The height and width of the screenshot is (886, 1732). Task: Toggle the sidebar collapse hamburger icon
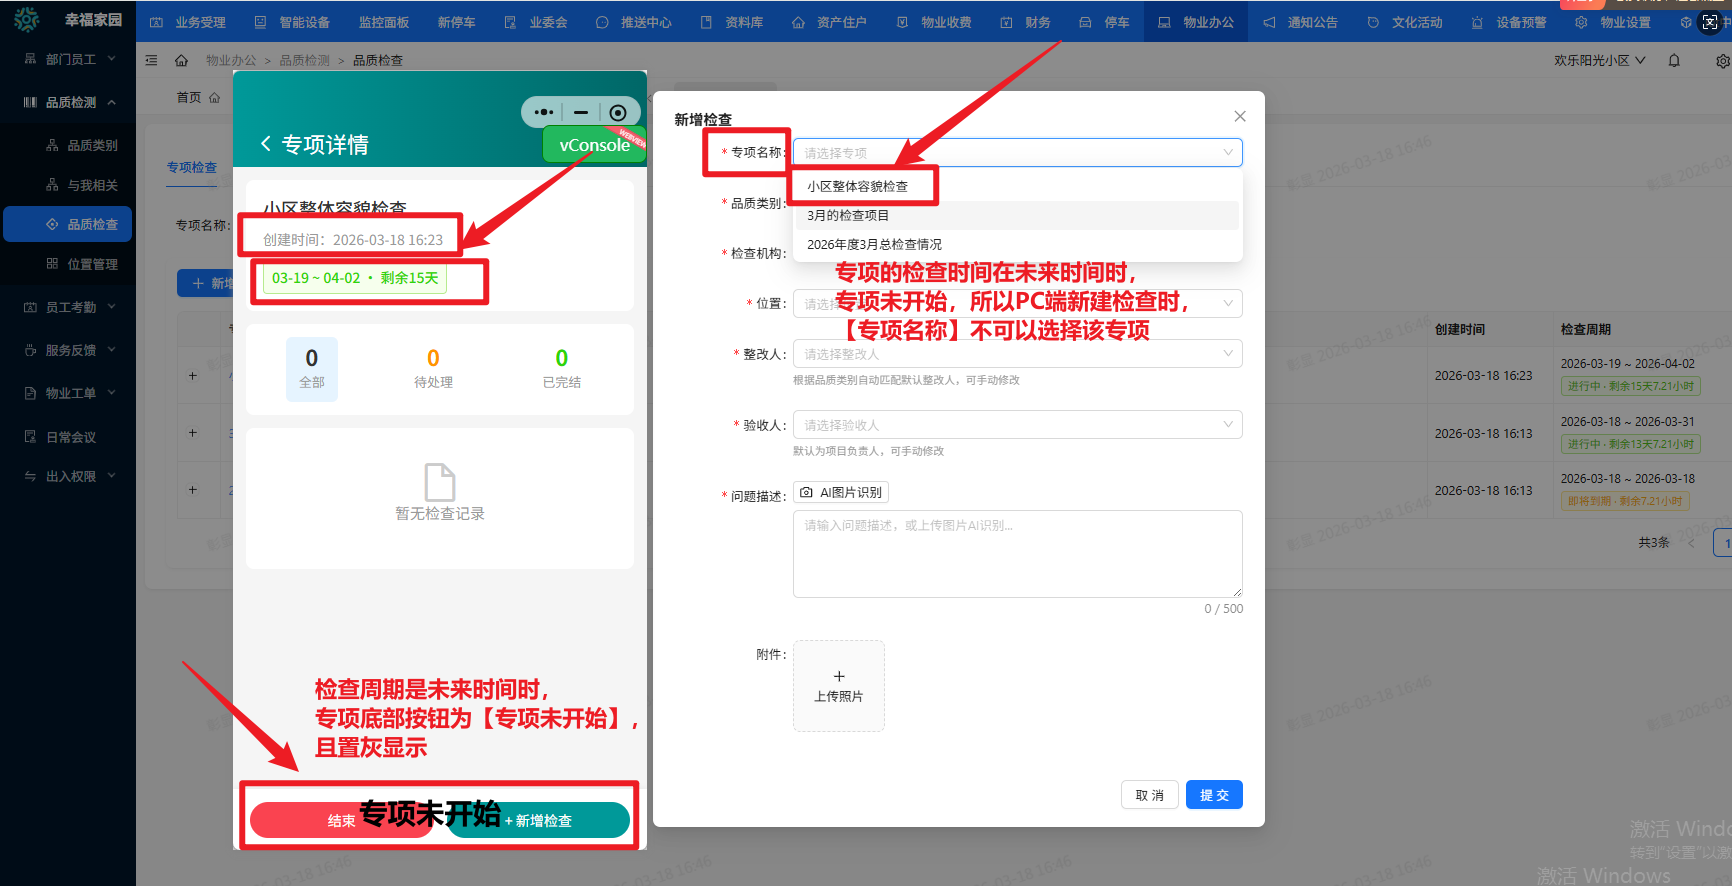click(x=152, y=60)
